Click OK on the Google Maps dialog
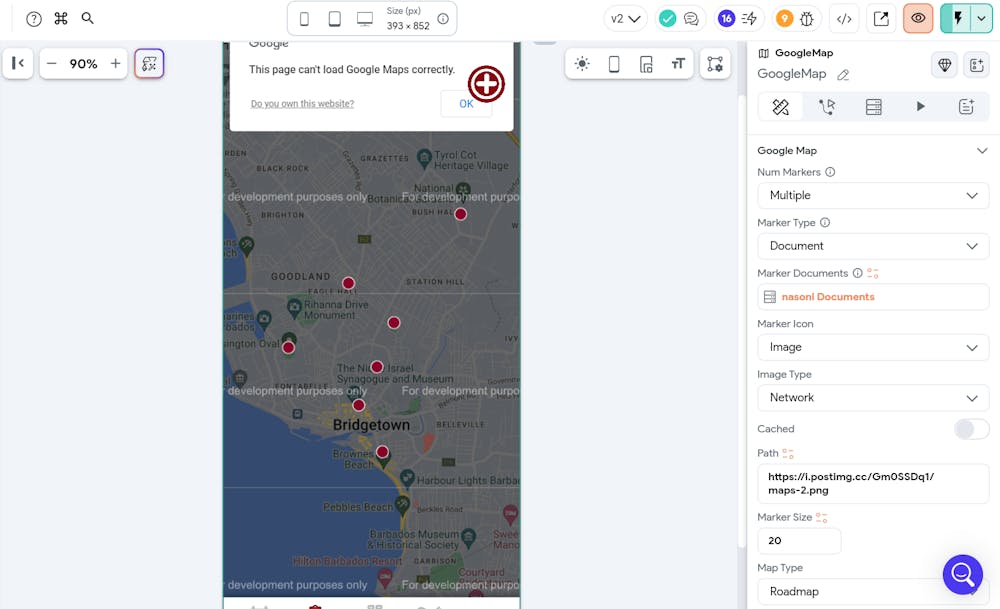This screenshot has height=609, width=1000. (x=466, y=104)
